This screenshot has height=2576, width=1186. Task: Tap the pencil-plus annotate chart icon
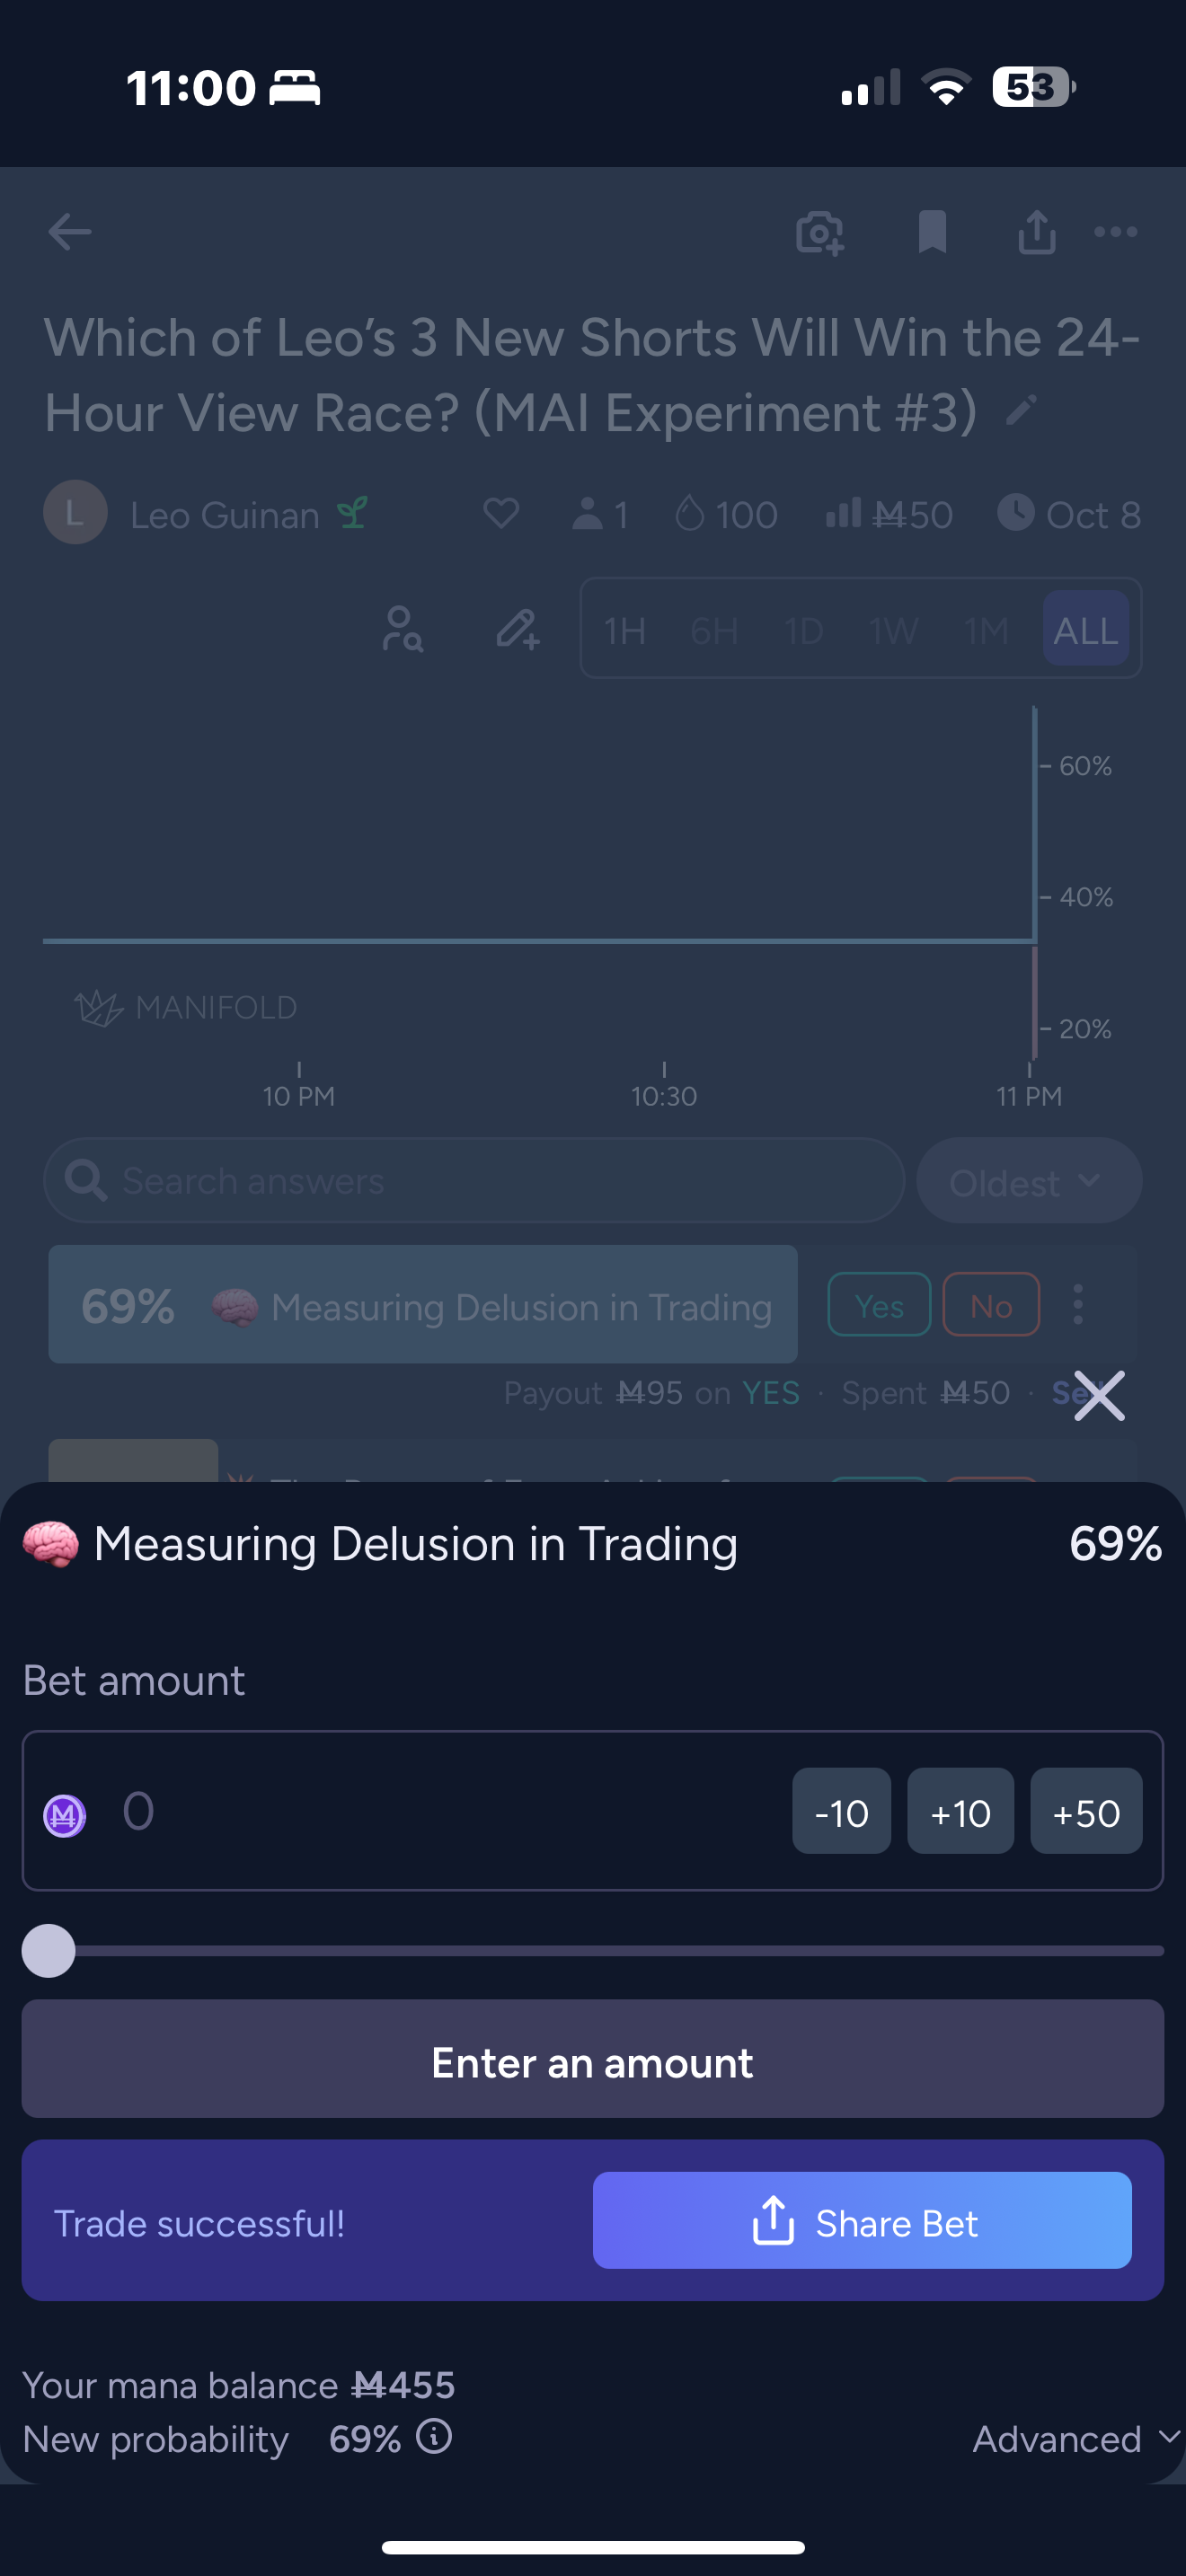518,630
